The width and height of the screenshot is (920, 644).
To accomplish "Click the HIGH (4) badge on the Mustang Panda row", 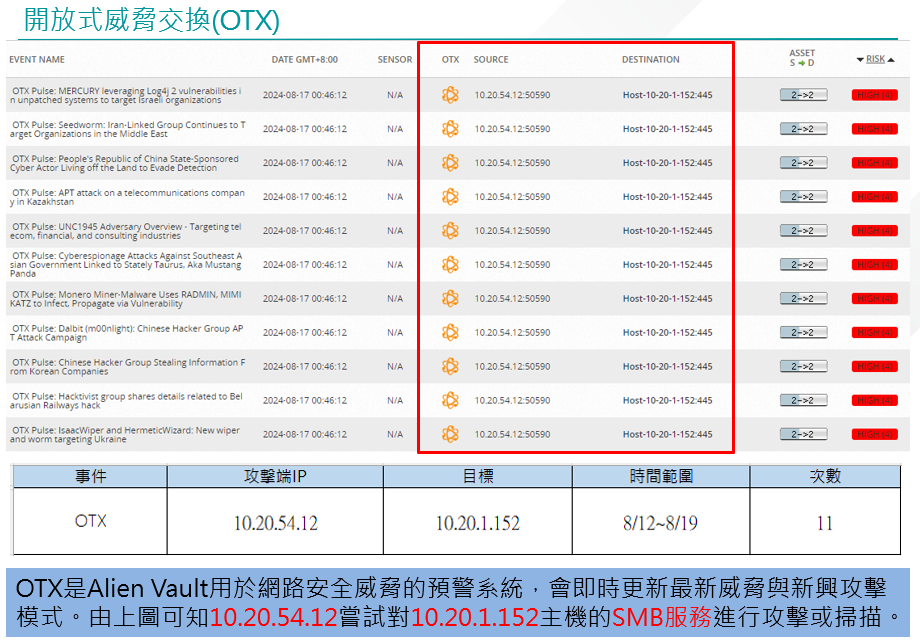I will (x=875, y=265).
